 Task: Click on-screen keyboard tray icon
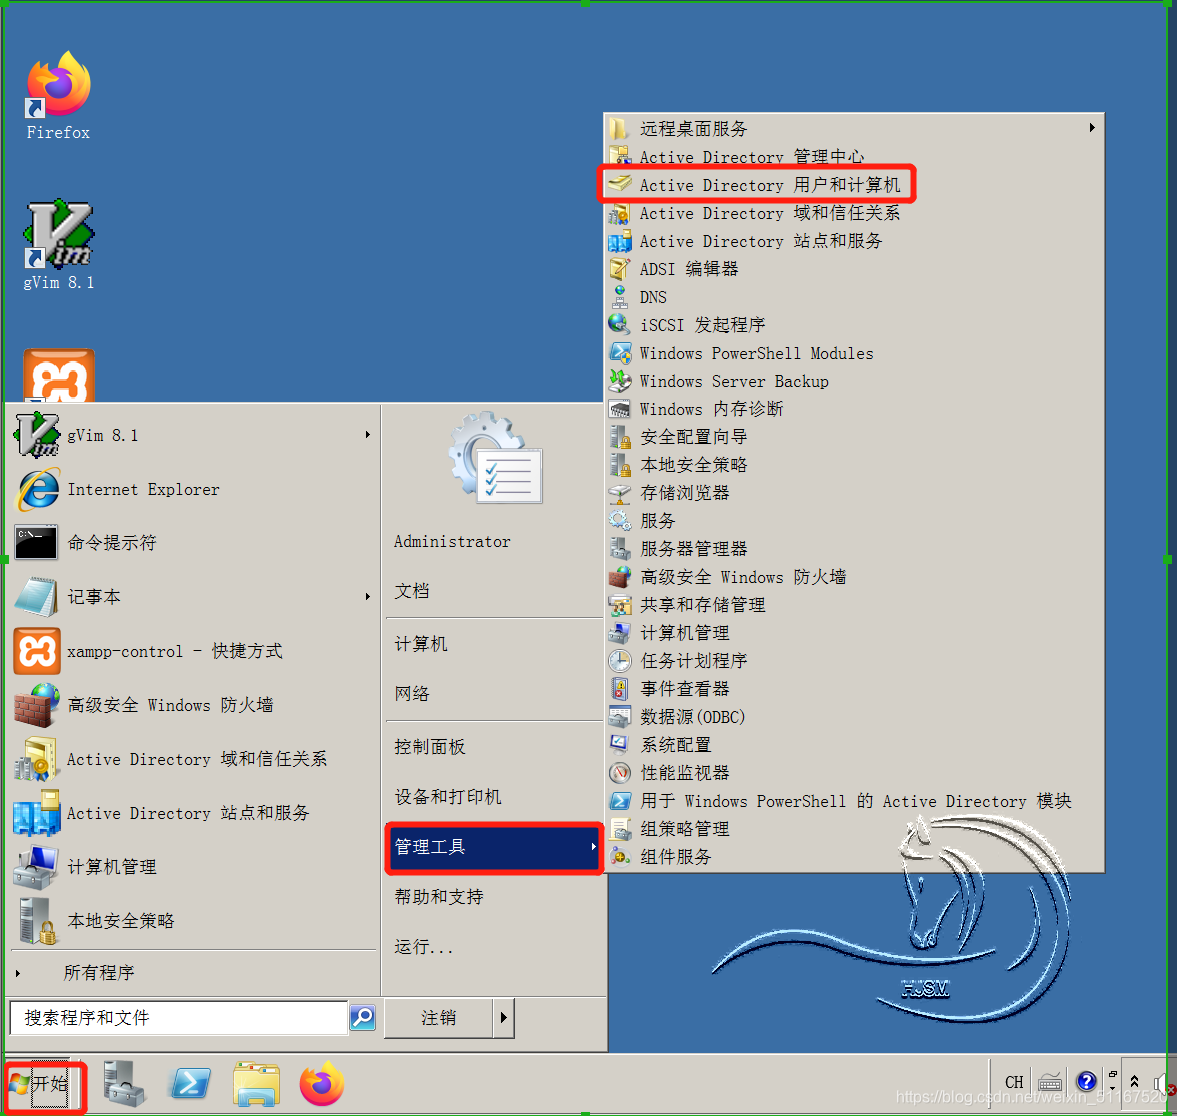(1050, 1082)
